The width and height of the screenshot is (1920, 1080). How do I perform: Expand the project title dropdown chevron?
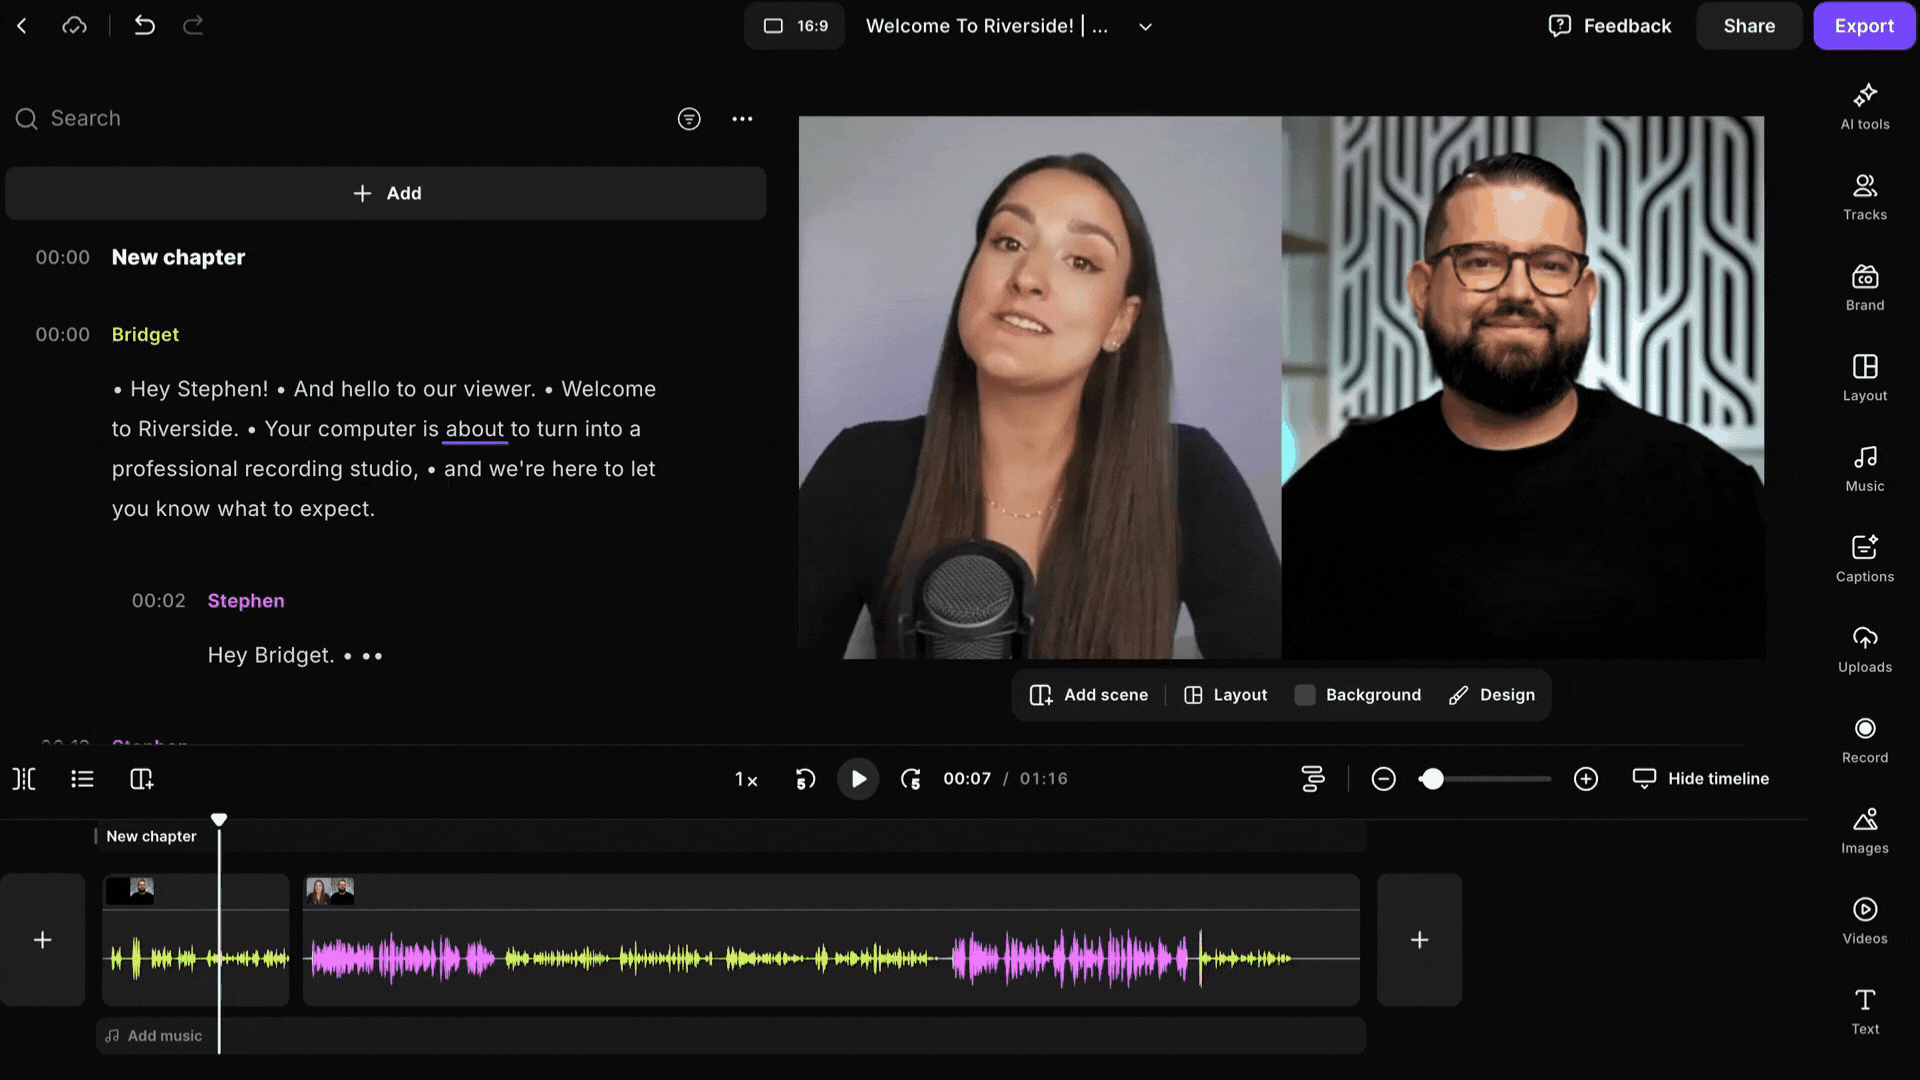point(1146,27)
